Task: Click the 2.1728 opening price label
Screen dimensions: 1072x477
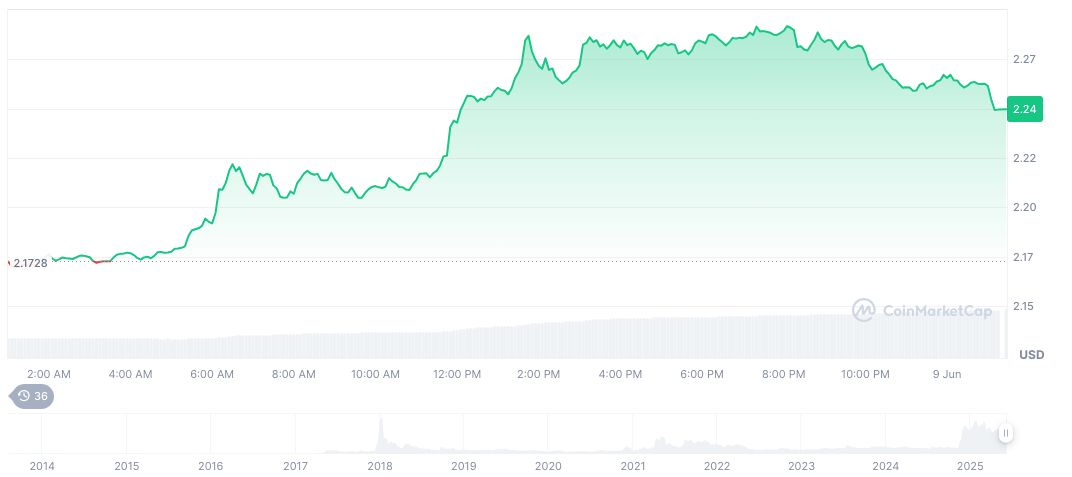Action: tap(30, 263)
